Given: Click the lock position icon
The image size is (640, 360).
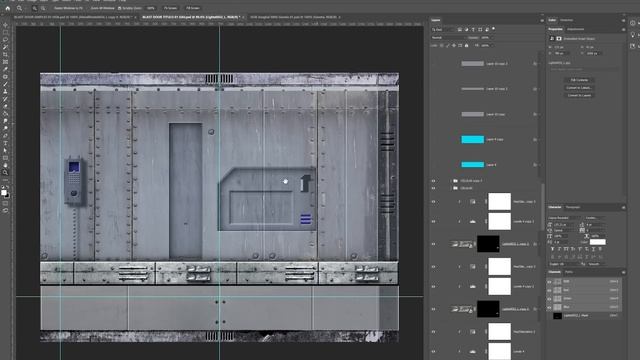Looking at the screenshot, I should (454, 45).
